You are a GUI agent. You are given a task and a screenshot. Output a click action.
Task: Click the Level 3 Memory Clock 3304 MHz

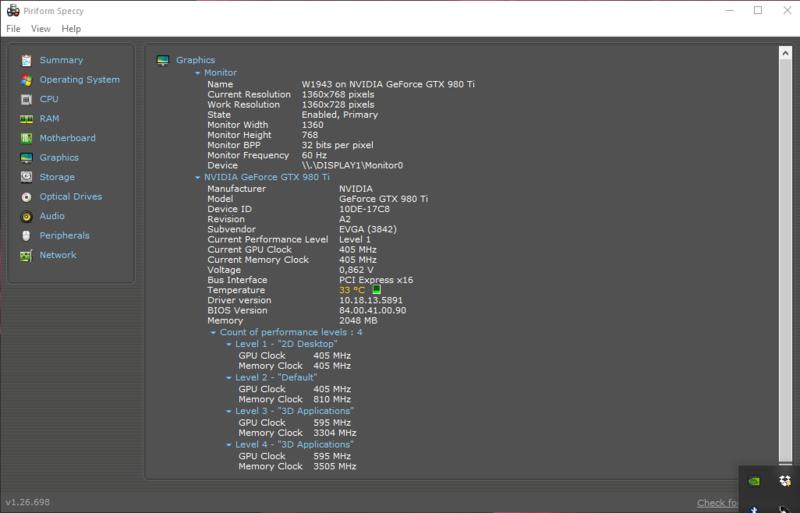[x=335, y=433]
